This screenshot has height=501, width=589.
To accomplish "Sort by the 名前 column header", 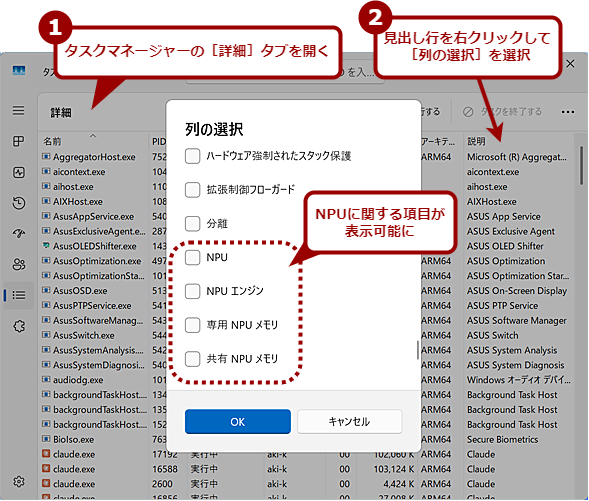I will [x=52, y=142].
